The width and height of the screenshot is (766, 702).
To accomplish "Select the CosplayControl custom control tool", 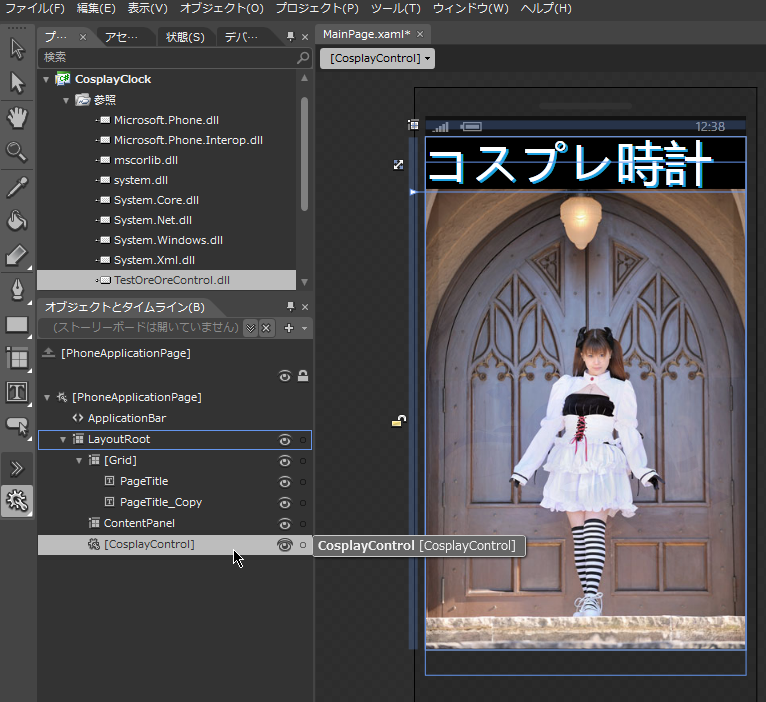I will point(17,501).
